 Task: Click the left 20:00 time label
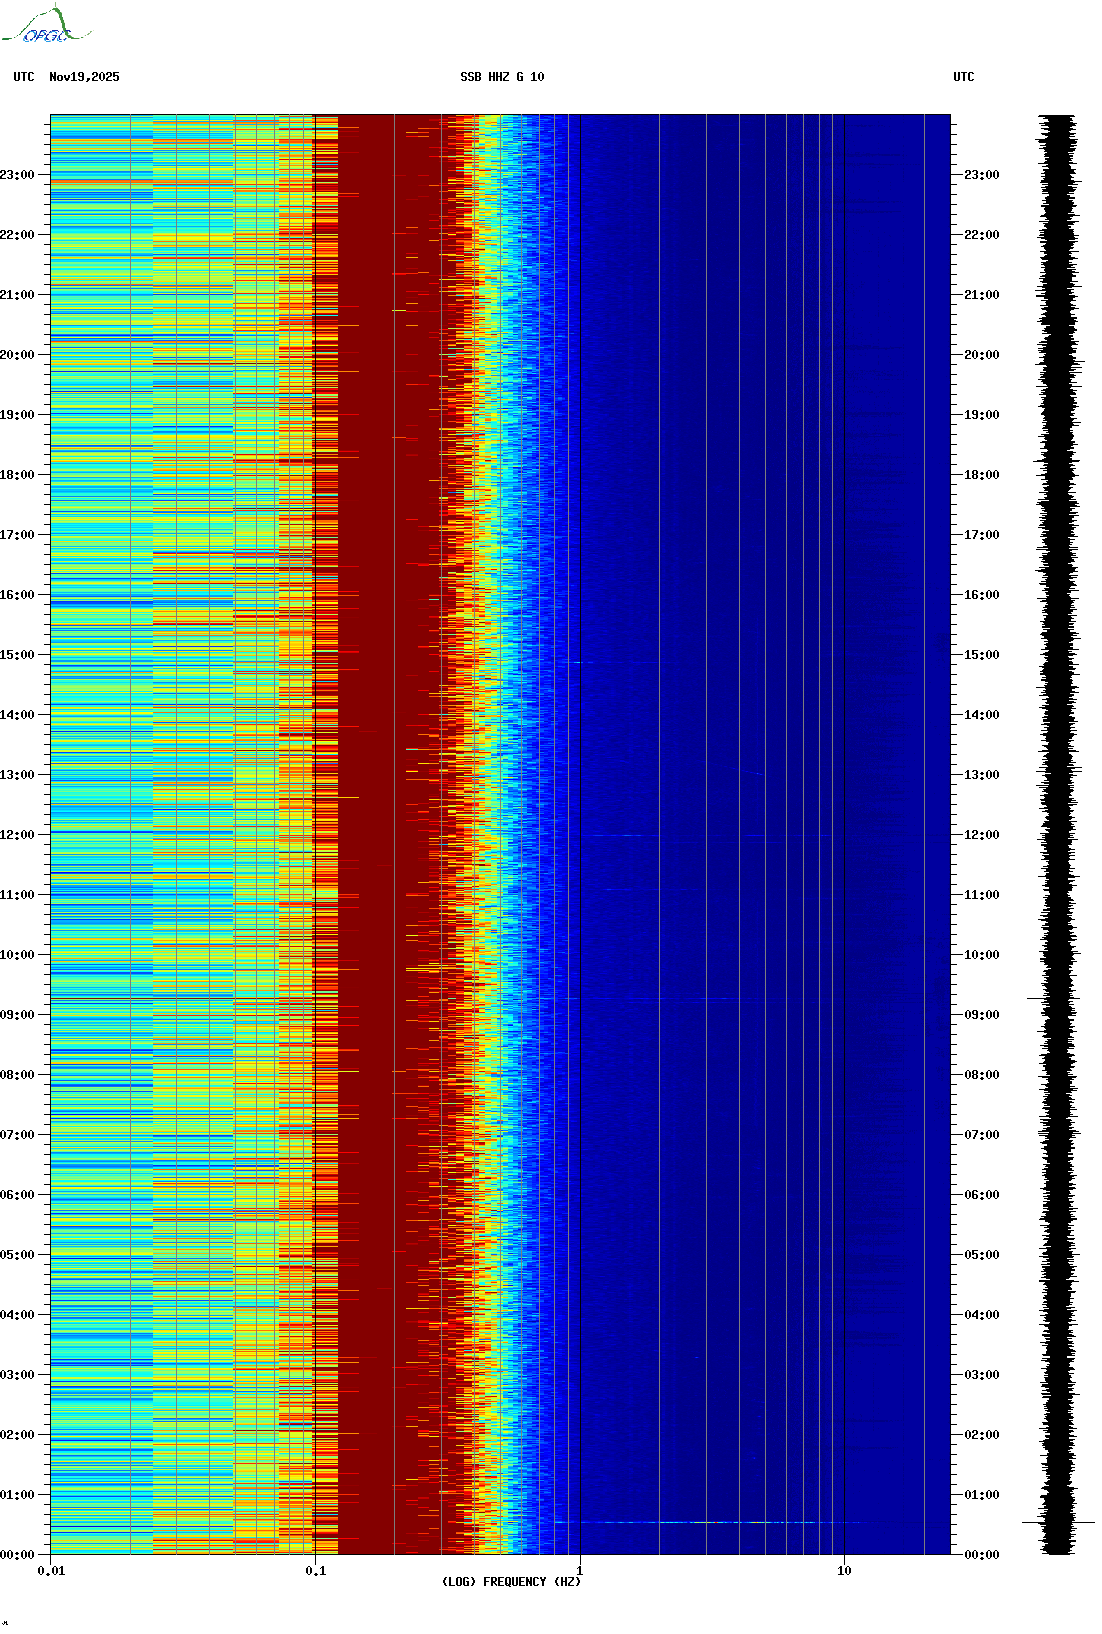[x=17, y=355]
